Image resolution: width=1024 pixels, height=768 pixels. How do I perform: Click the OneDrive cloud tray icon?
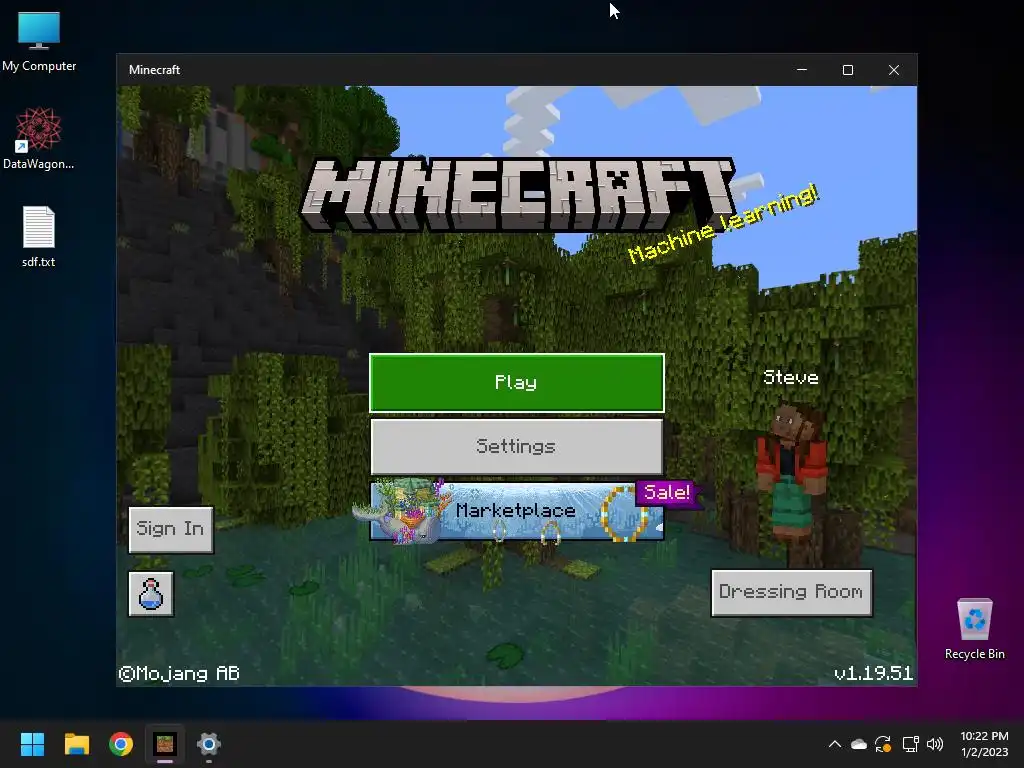coord(859,744)
